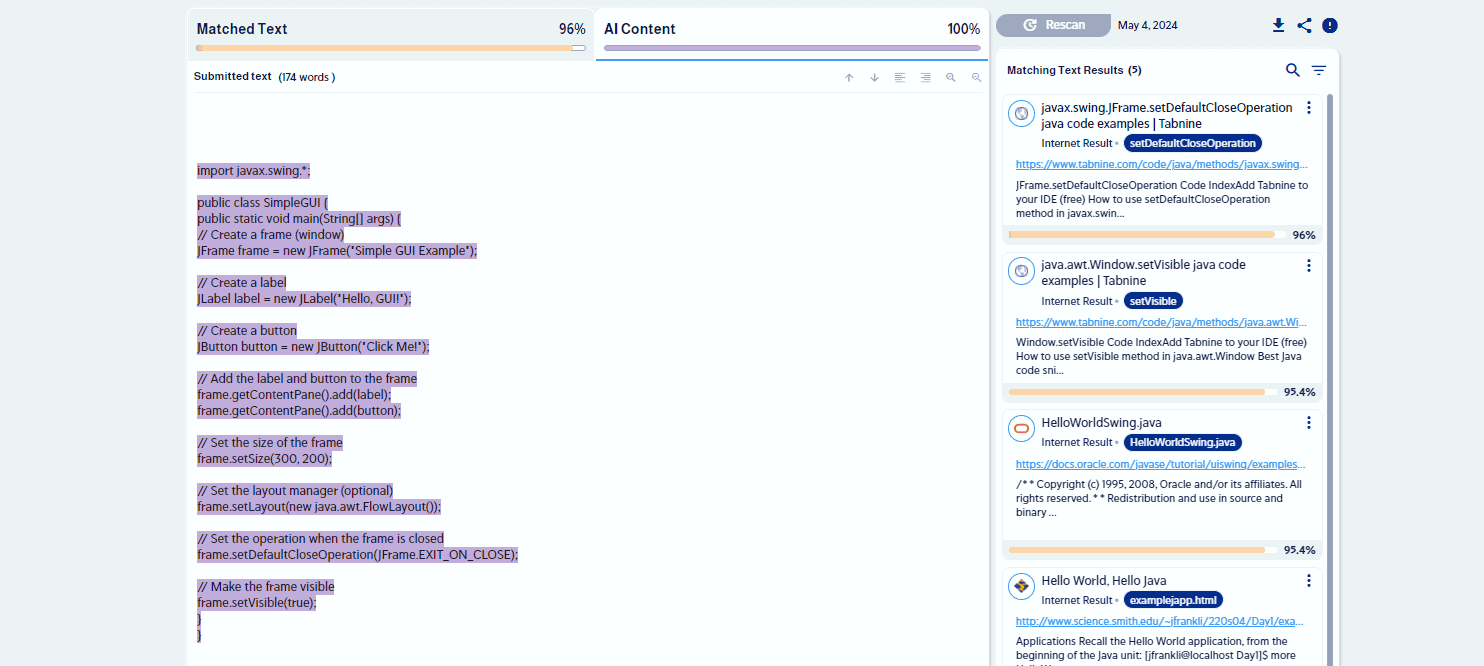Click the share report icon
Screen dimensions: 1484x666
click(x=1304, y=26)
